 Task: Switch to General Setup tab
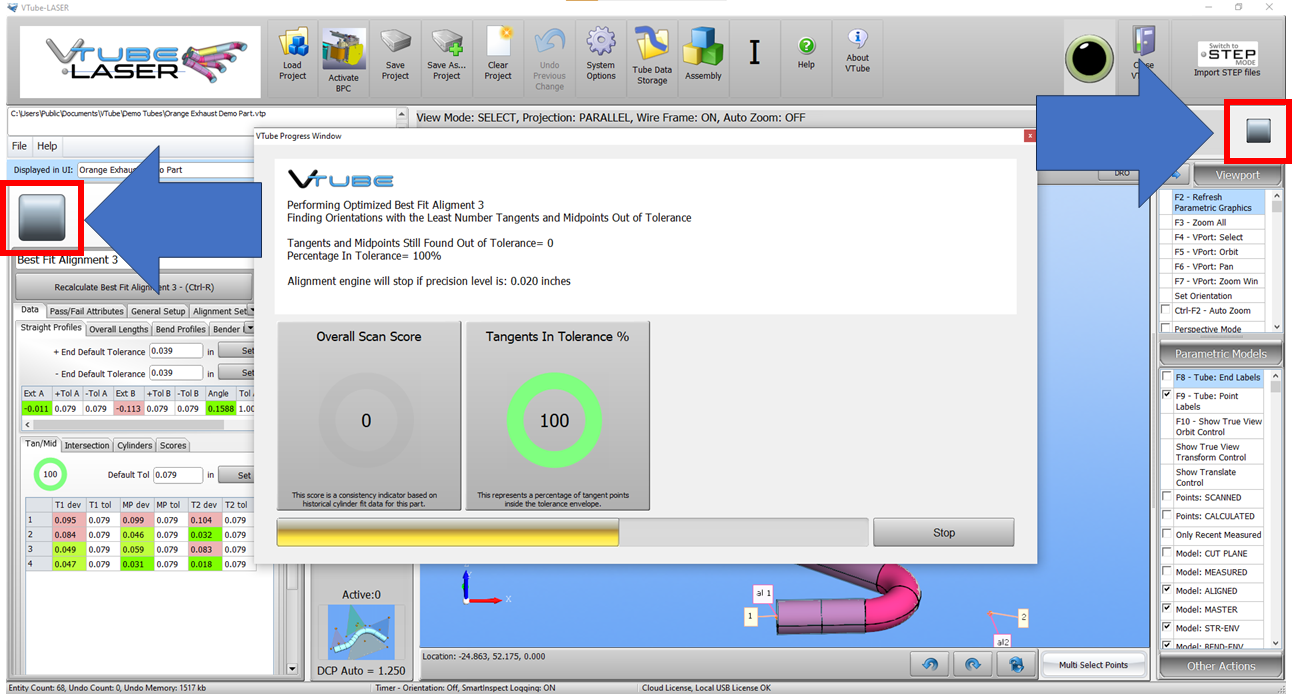pyautogui.click(x=158, y=311)
